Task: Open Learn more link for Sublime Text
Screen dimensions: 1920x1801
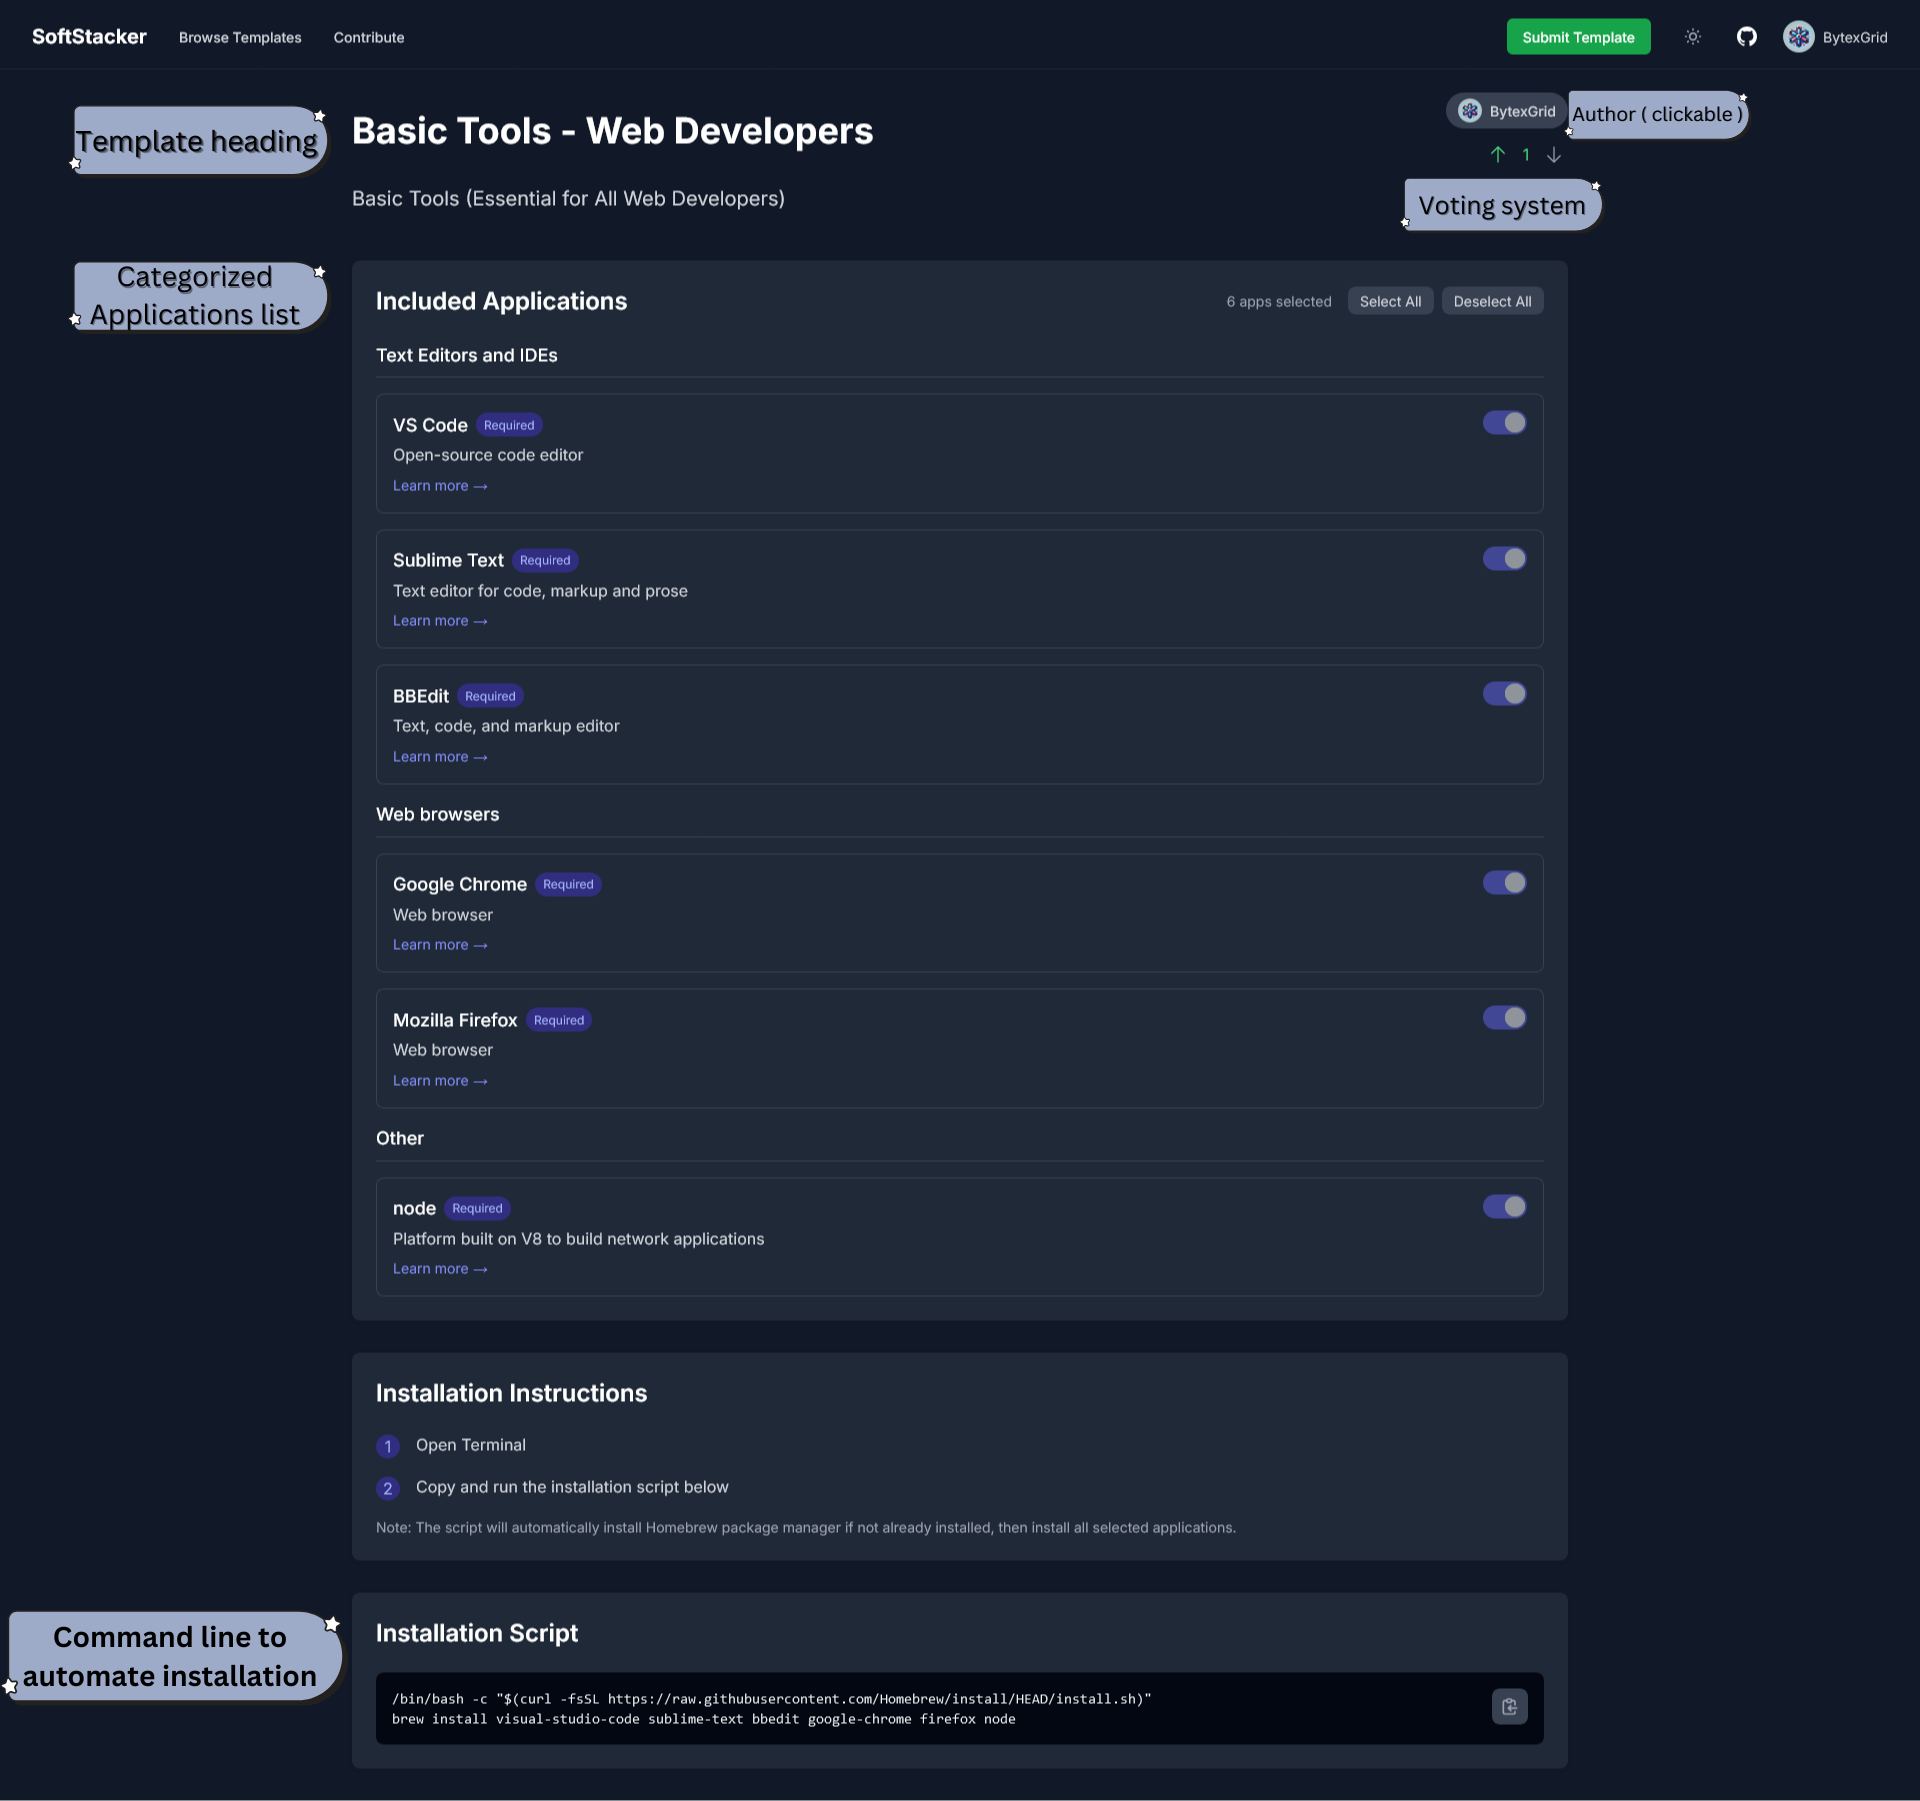Action: 440,621
